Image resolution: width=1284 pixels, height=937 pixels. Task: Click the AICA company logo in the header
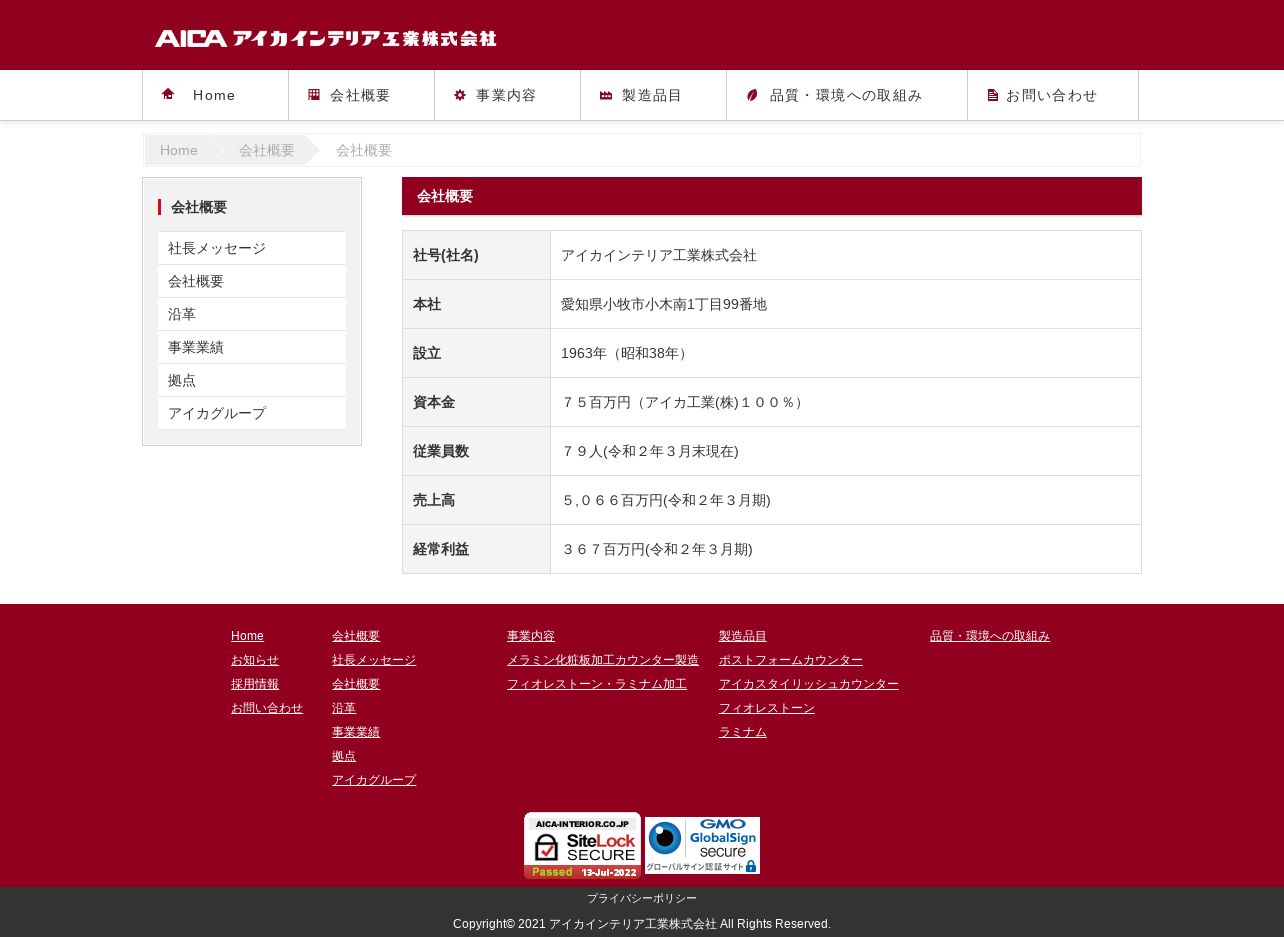(326, 38)
